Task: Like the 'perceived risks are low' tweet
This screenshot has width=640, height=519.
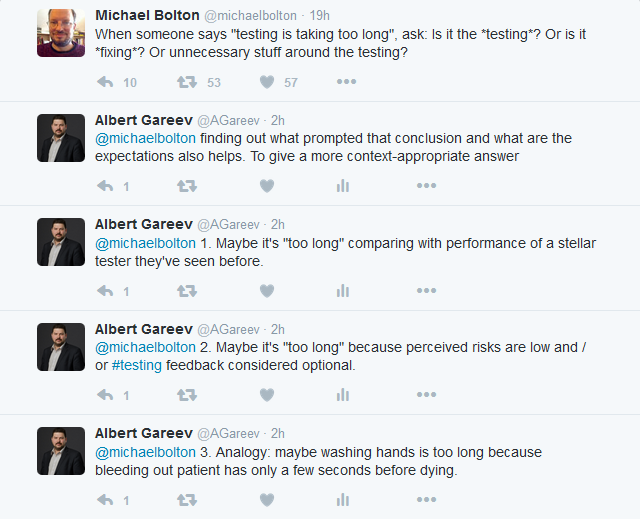Action: click(x=267, y=395)
